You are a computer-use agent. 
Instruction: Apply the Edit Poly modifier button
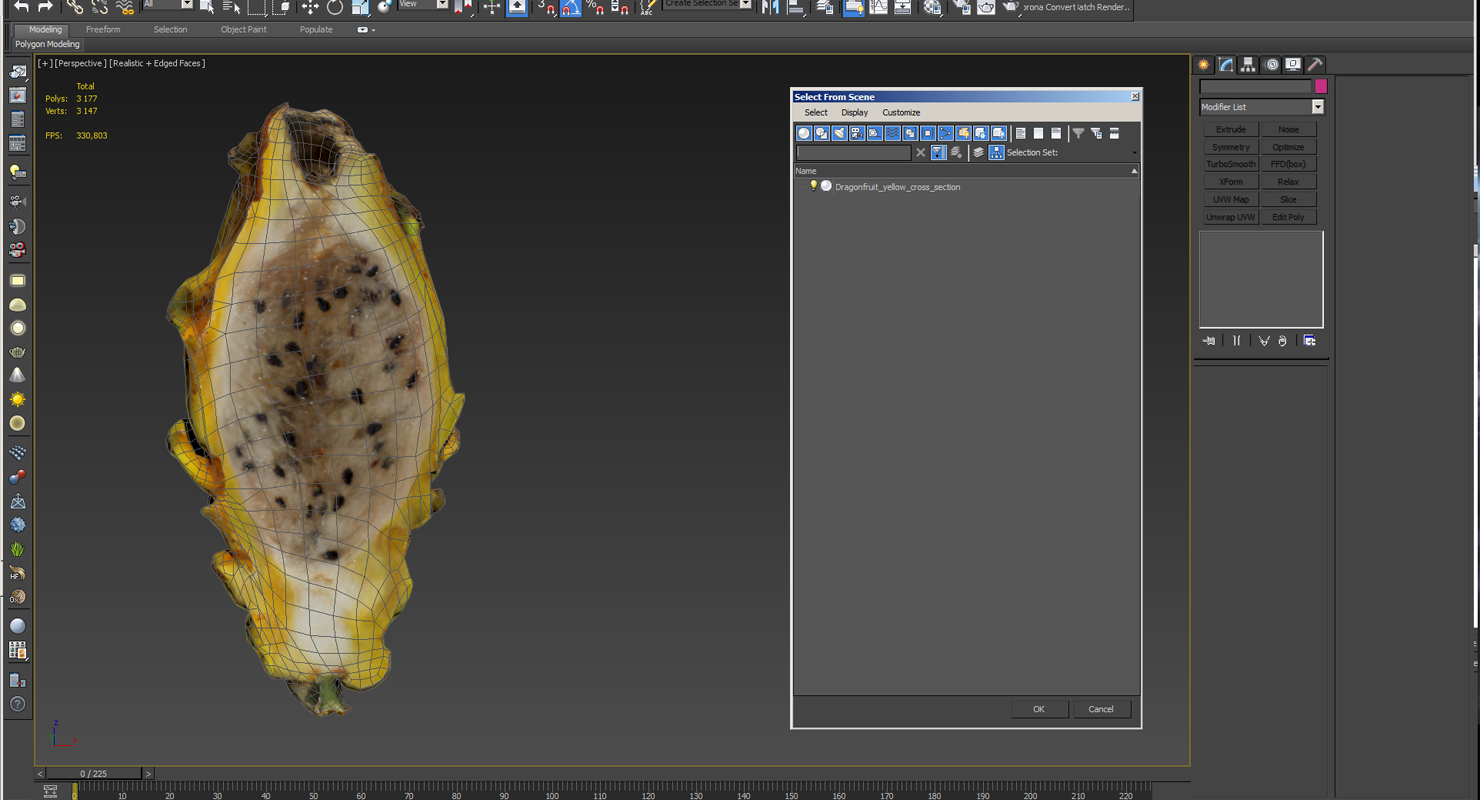click(x=1288, y=217)
